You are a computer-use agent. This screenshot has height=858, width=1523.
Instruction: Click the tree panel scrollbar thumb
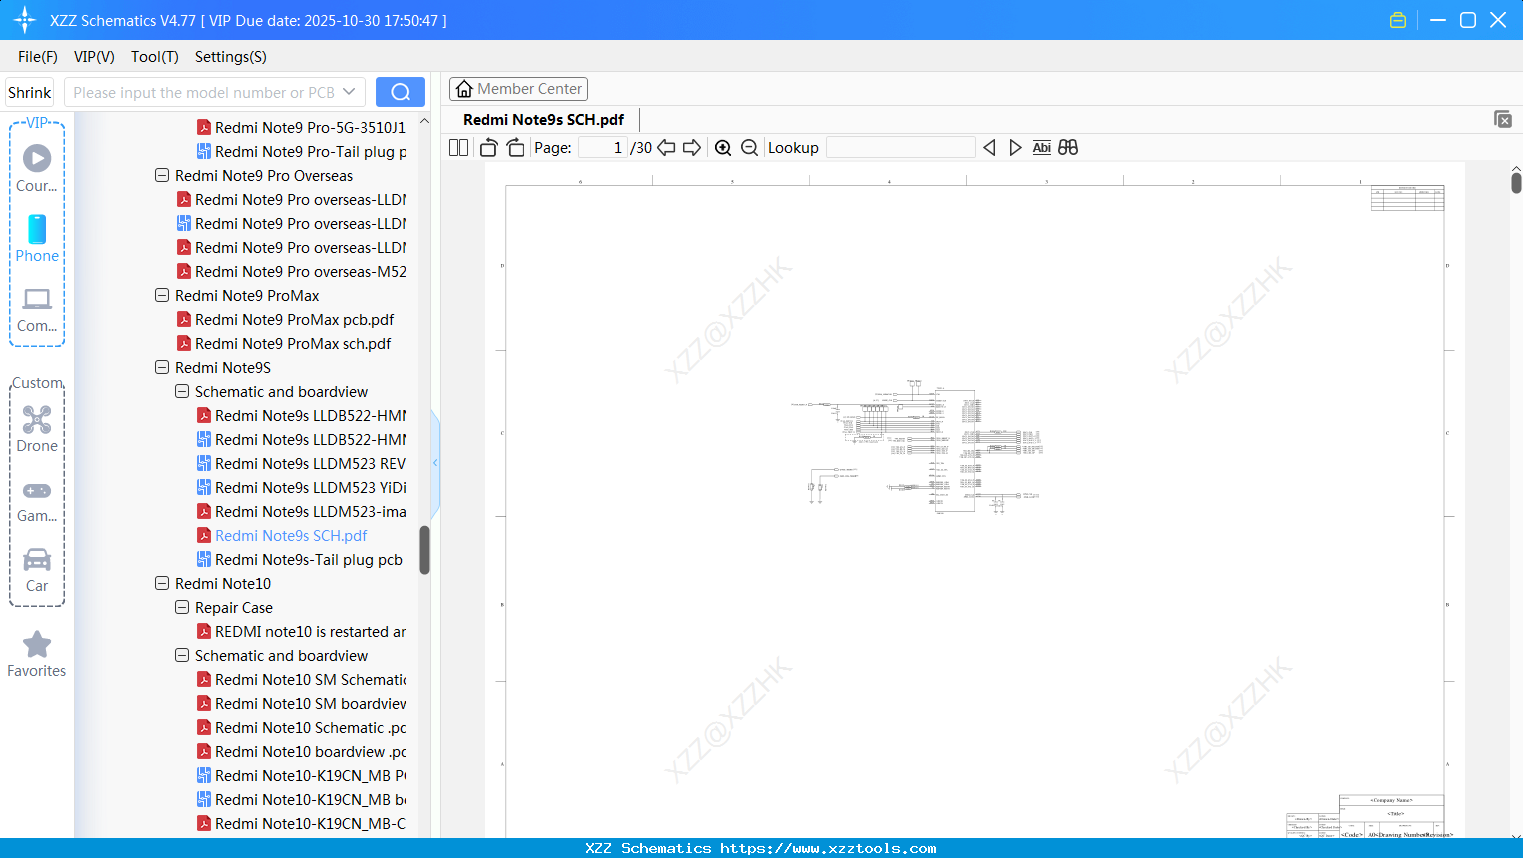click(x=424, y=550)
